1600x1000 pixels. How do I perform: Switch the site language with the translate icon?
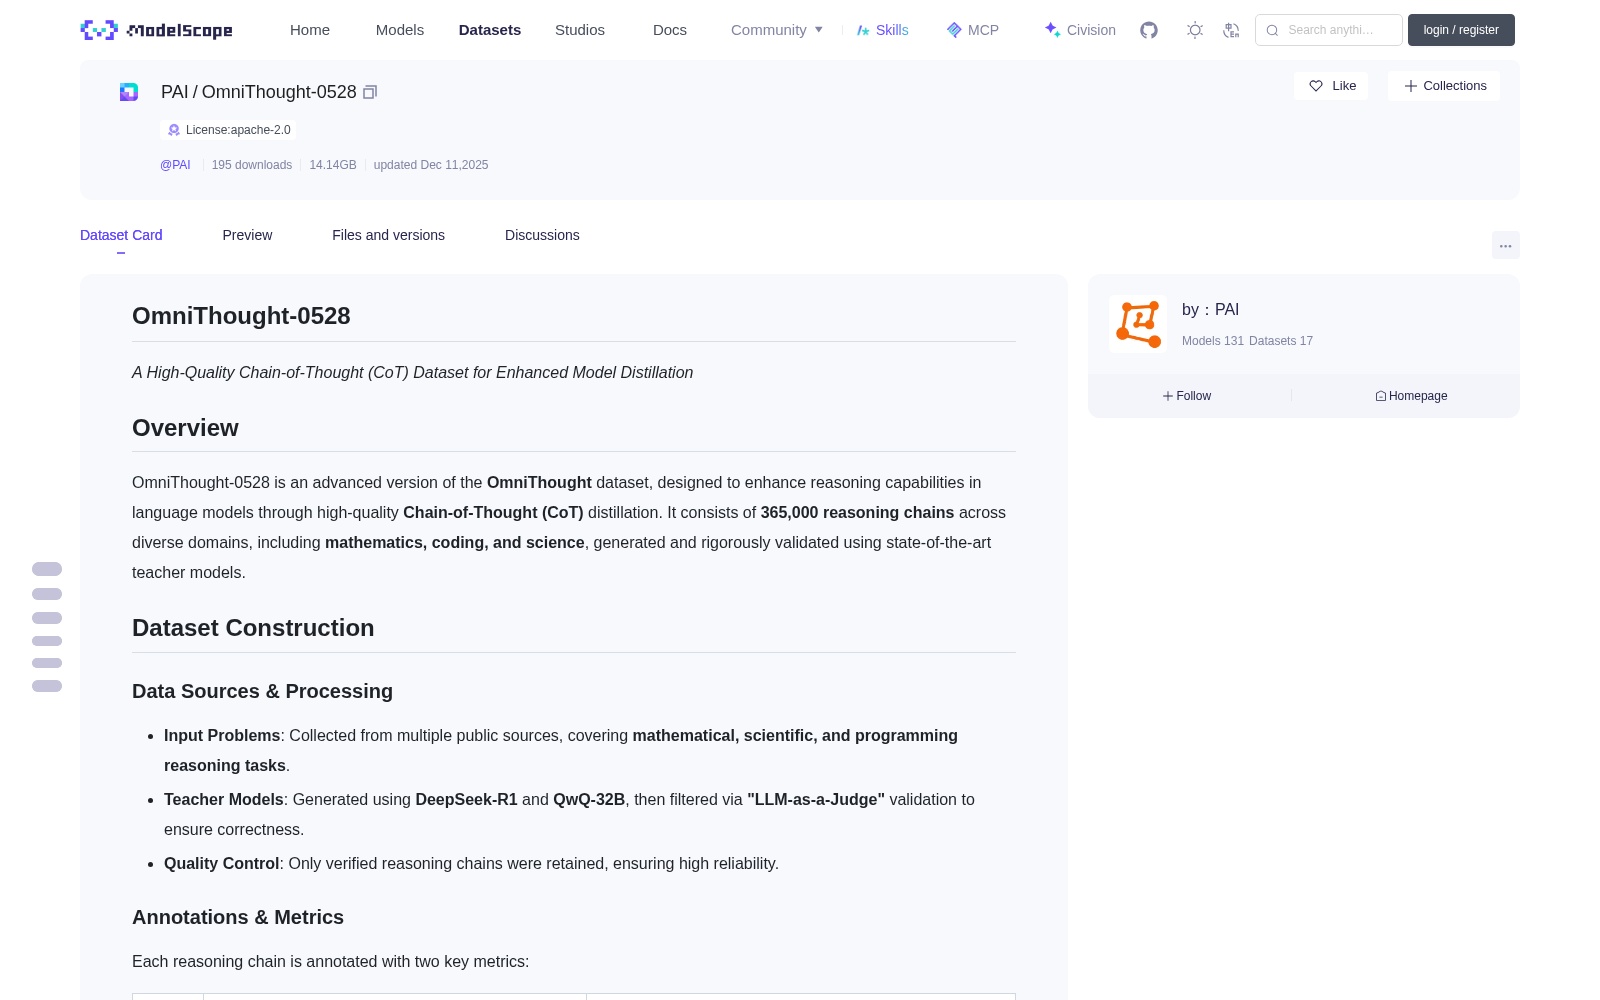tap(1232, 30)
